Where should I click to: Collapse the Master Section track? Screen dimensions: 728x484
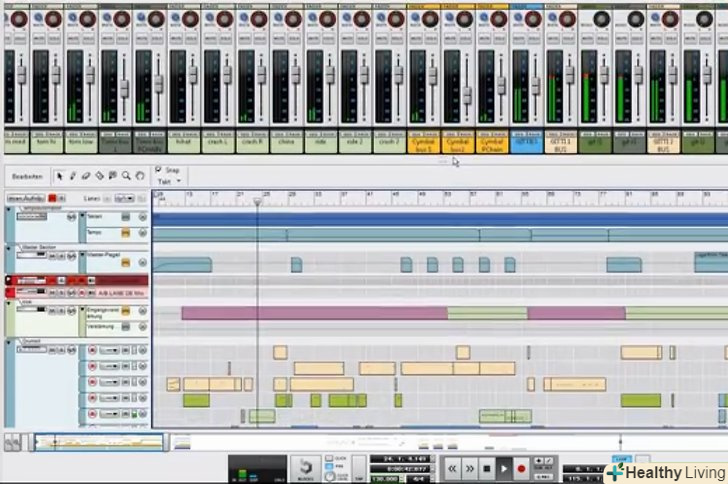point(10,248)
